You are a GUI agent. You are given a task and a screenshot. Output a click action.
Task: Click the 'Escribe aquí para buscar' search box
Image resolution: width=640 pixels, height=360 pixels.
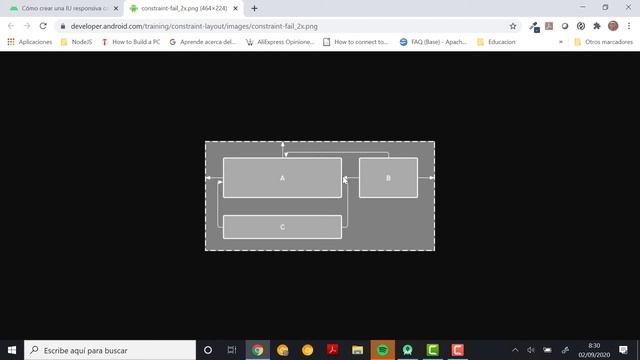(110, 350)
